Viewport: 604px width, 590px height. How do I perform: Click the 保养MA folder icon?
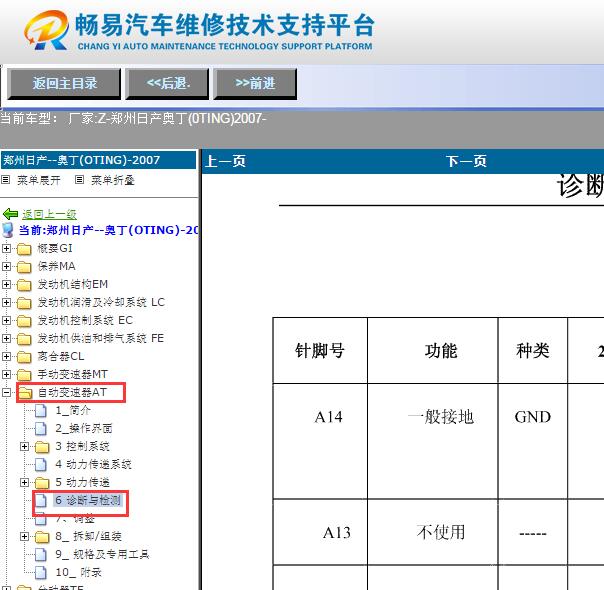(x=24, y=267)
